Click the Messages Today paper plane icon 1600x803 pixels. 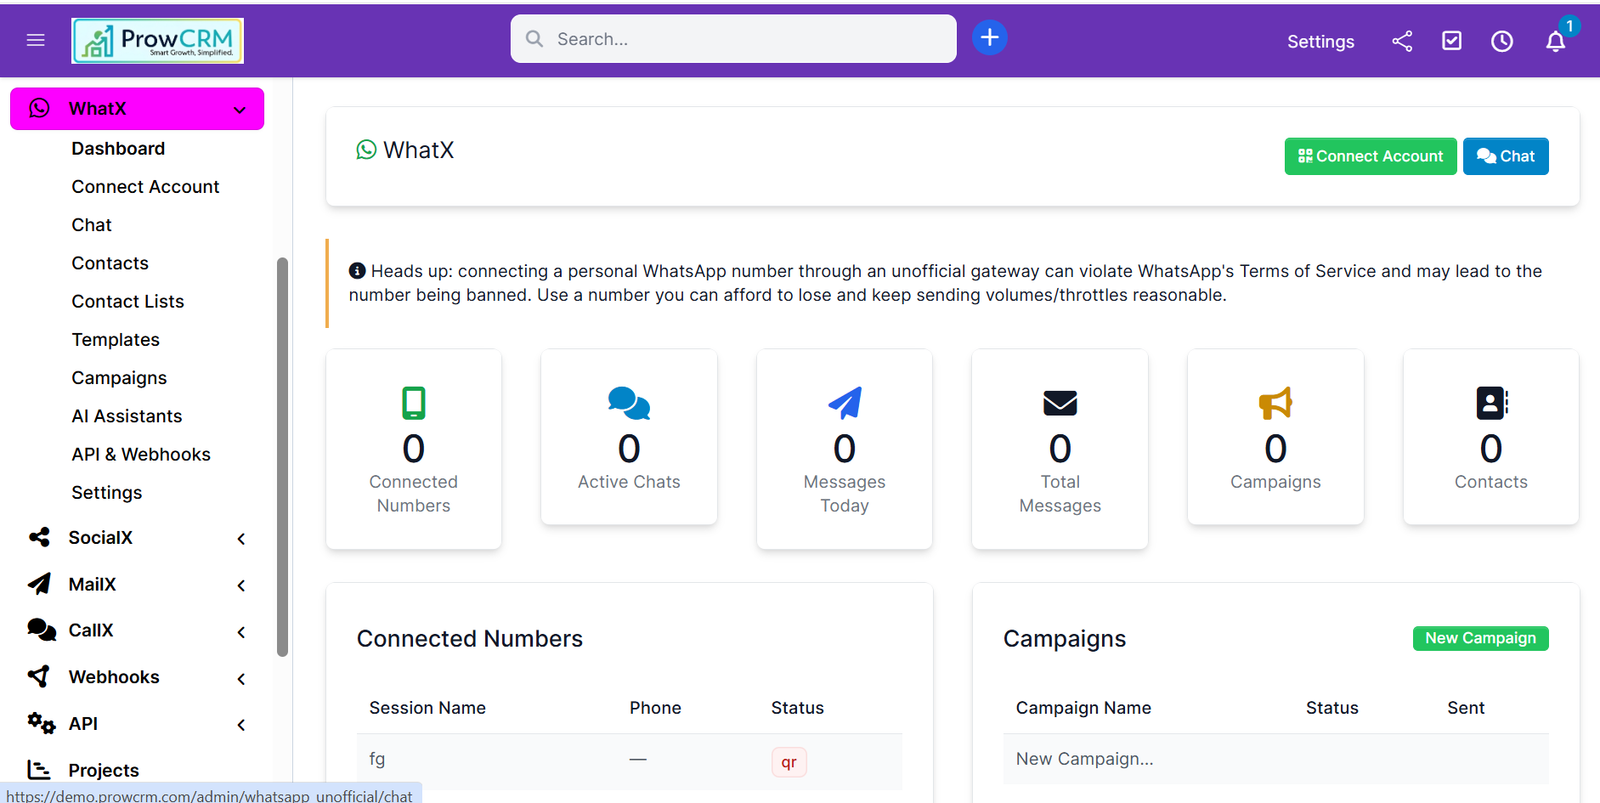click(845, 403)
